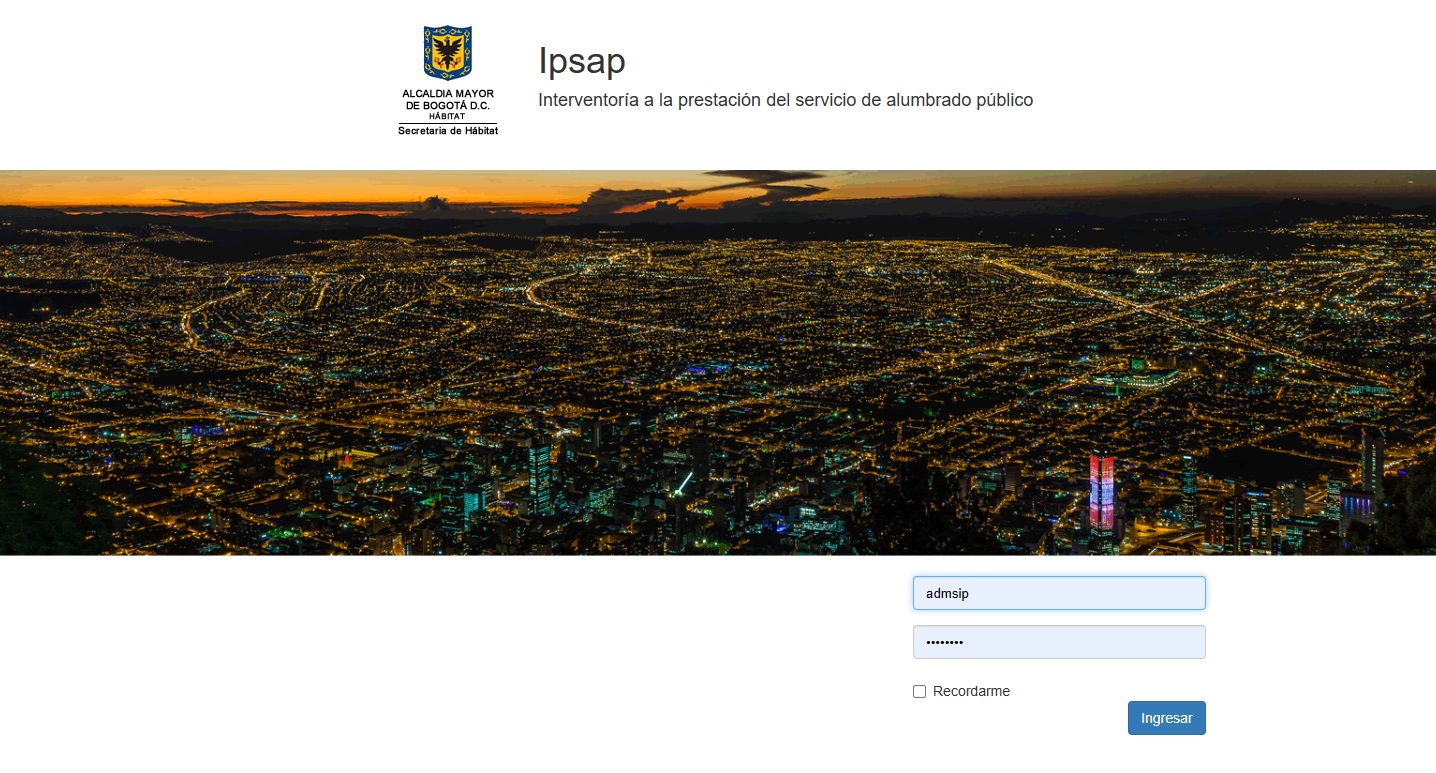This screenshot has height=773, width=1436.
Task: Click the "Ipsap" heading title
Action: (581, 61)
